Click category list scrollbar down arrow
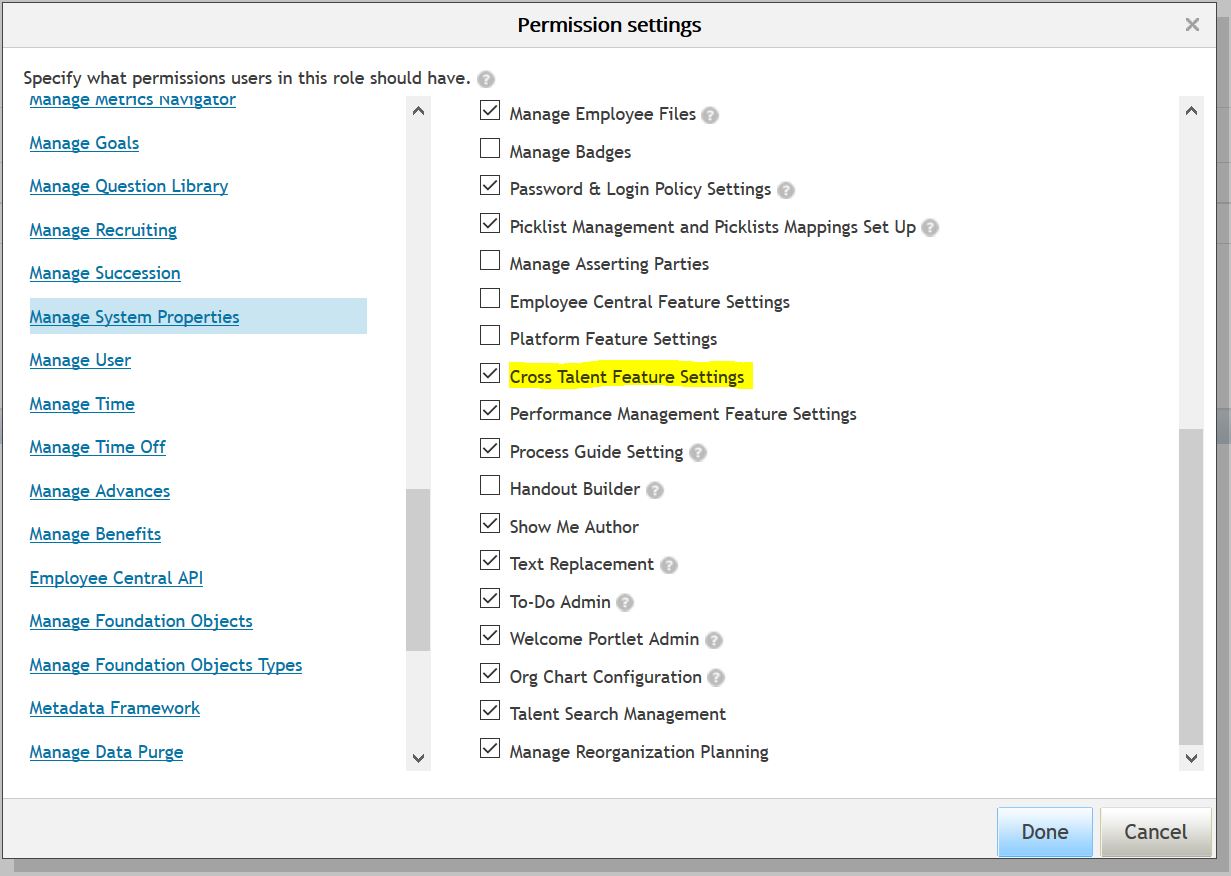Image resolution: width=1231 pixels, height=876 pixels. click(418, 759)
